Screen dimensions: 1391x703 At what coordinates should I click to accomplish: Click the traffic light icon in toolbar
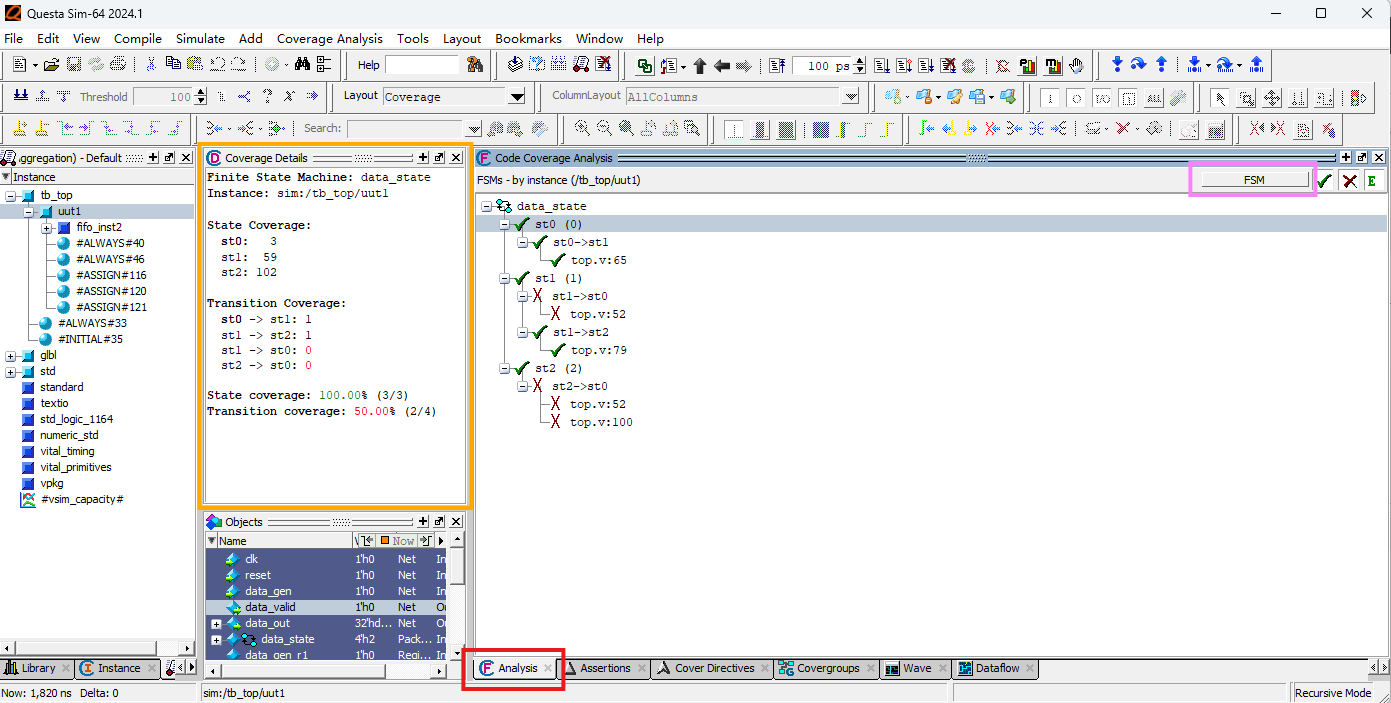click(x=1358, y=98)
